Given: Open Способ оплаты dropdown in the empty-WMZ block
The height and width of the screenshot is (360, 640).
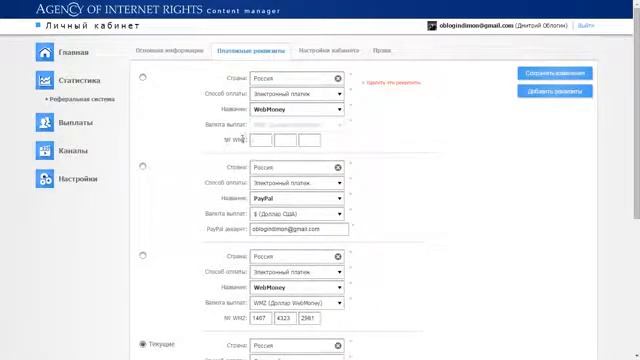Looking at the screenshot, I should coord(297,94).
